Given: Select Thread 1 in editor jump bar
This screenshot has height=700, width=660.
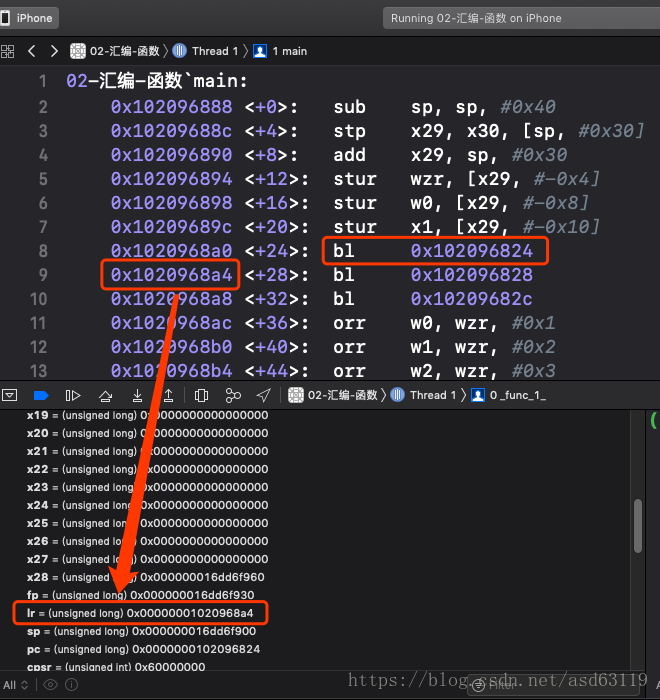Looking at the screenshot, I should point(205,51).
